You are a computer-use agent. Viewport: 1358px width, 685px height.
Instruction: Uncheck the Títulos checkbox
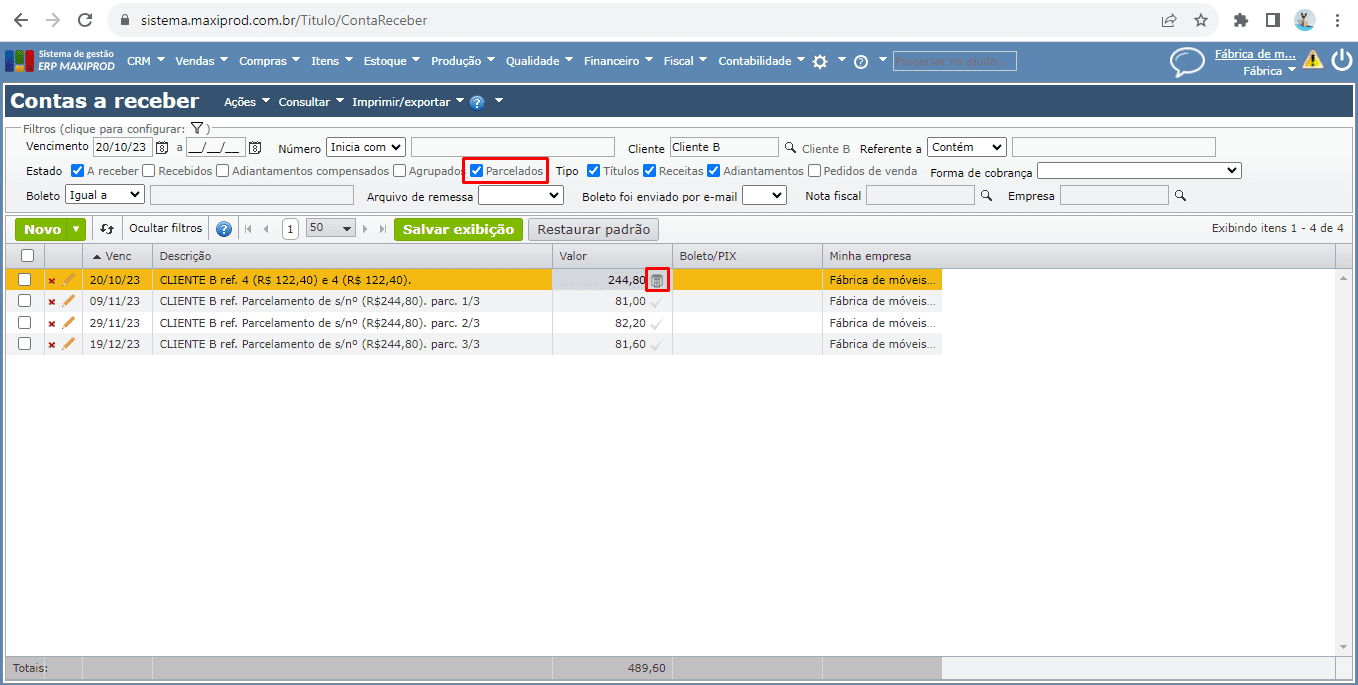click(594, 171)
